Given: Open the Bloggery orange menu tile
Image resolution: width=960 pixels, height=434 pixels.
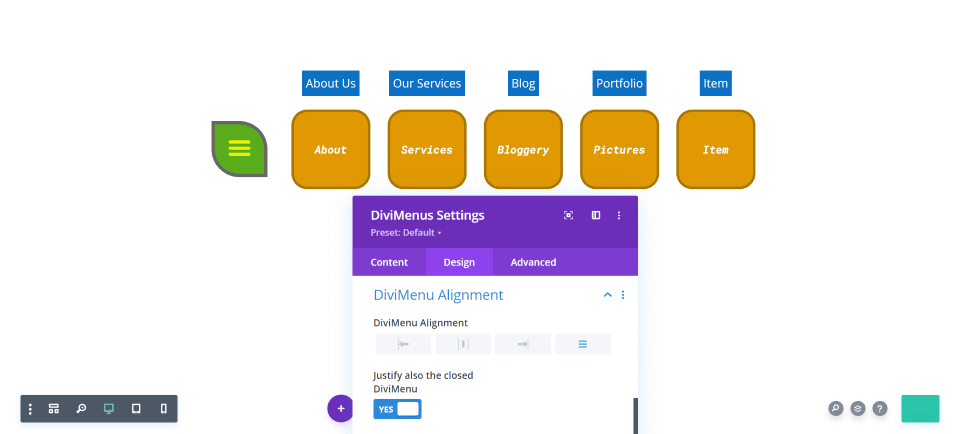Looking at the screenshot, I should point(523,149).
